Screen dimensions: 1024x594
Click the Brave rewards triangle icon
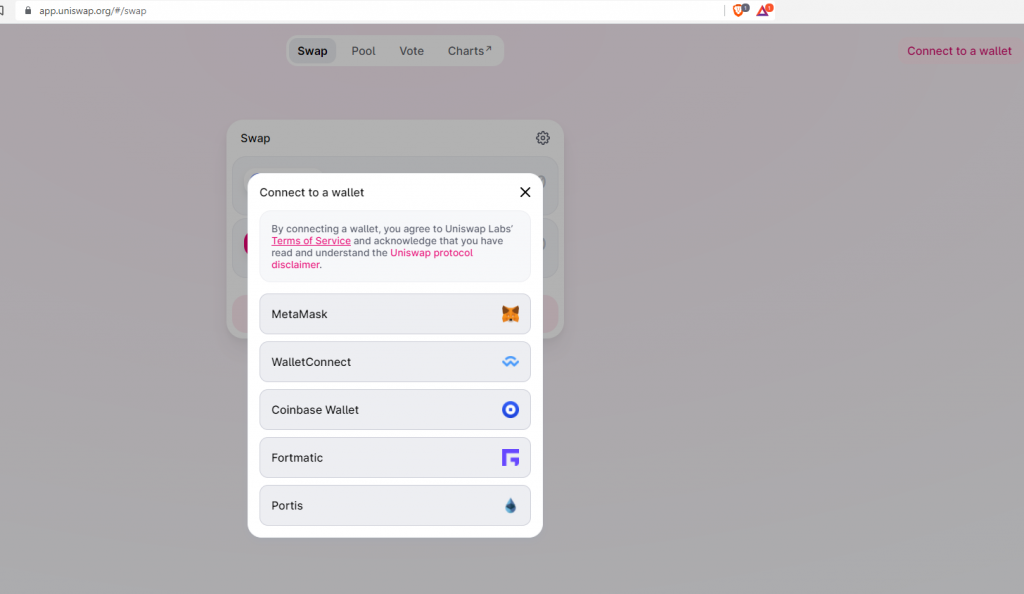point(763,10)
